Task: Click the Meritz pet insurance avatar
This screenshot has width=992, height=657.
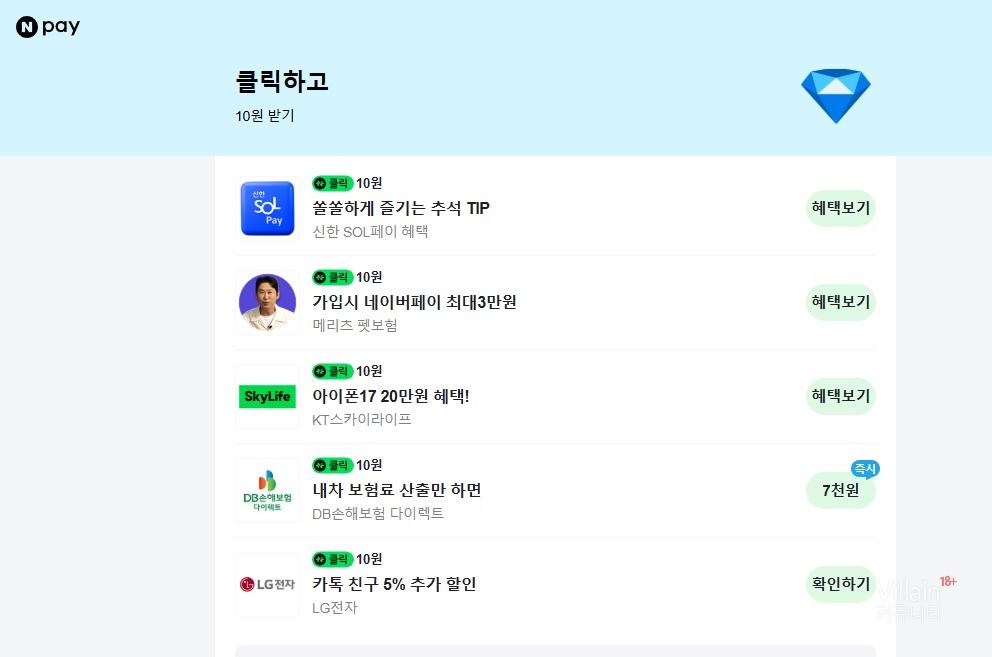Action: [267, 302]
